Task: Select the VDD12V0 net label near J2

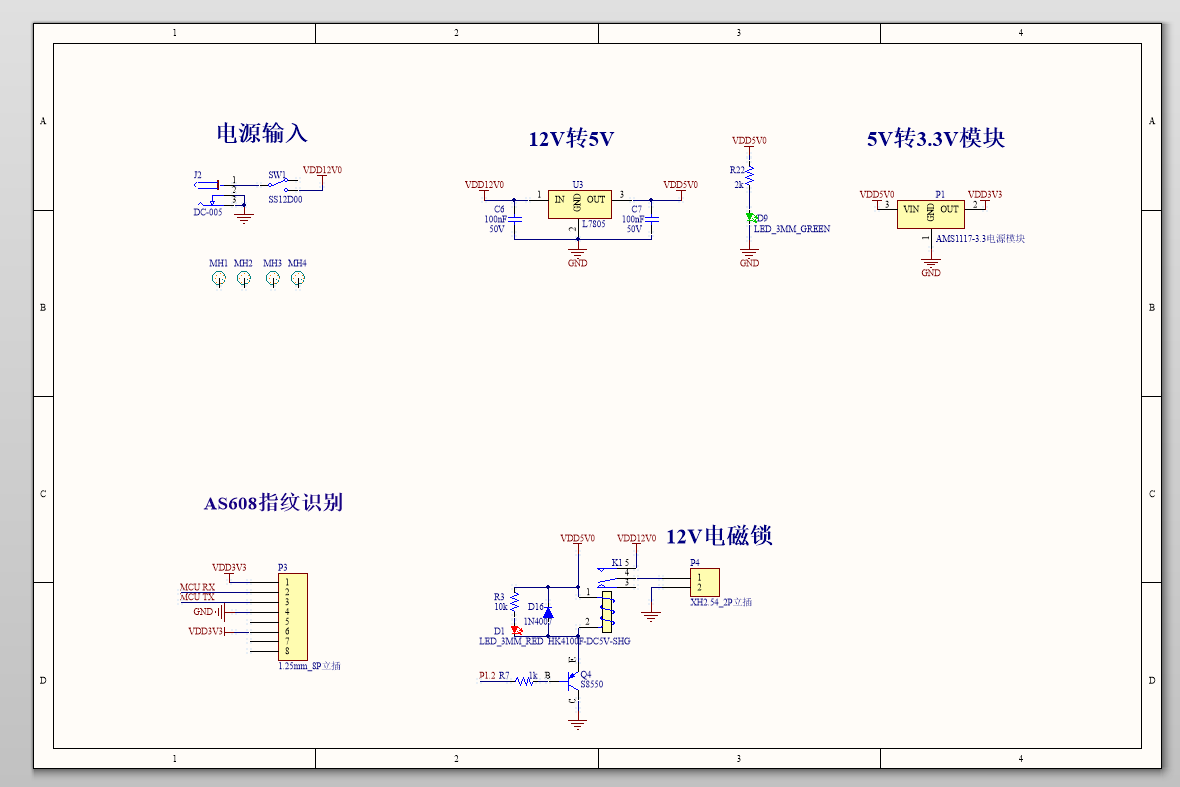Action: tap(321, 170)
